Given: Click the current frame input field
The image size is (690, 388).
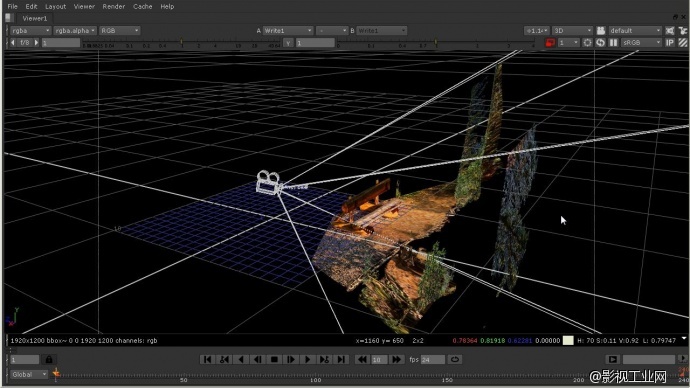Looking at the screenshot, I should tap(25, 360).
